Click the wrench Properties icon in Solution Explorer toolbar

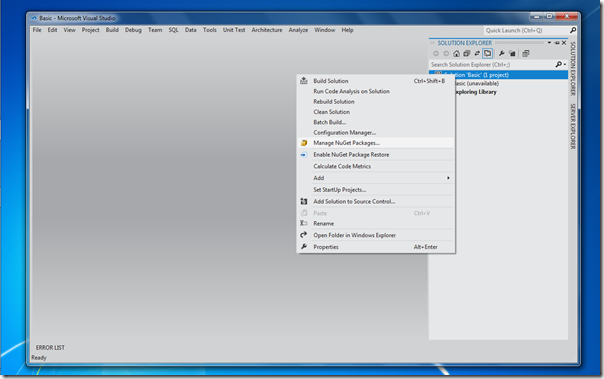coord(502,54)
